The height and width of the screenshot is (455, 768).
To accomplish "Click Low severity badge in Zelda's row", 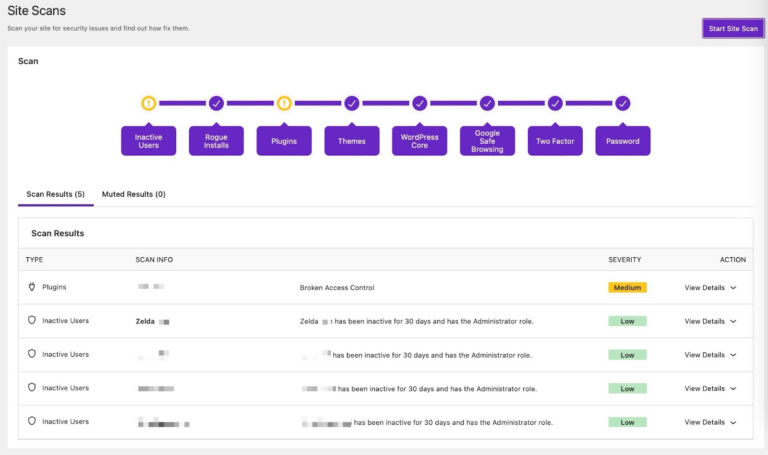I will pyautogui.click(x=627, y=321).
